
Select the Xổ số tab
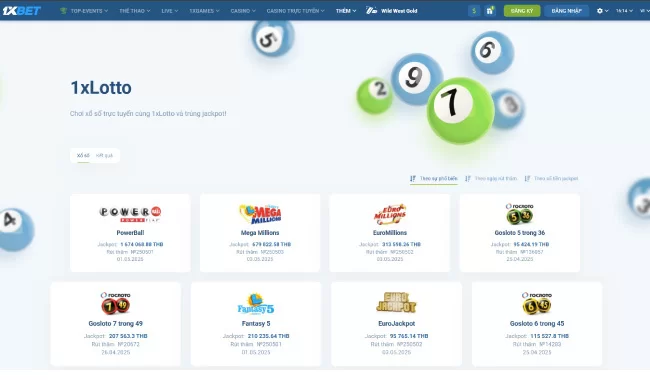point(83,155)
